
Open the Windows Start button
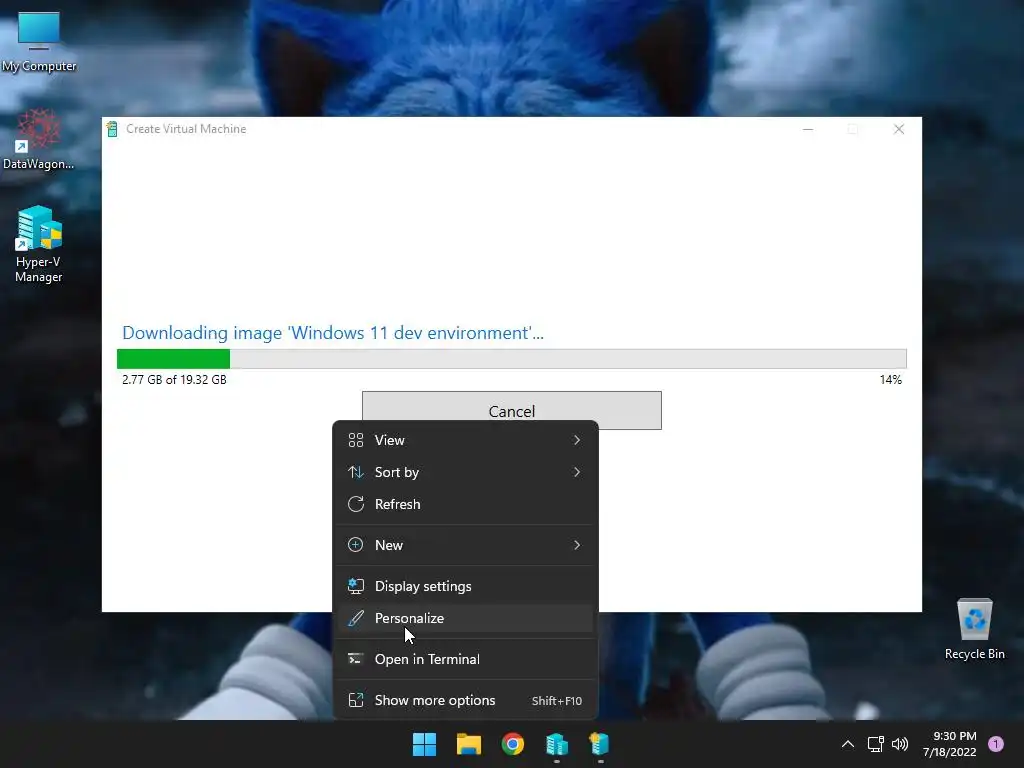pyautogui.click(x=424, y=744)
